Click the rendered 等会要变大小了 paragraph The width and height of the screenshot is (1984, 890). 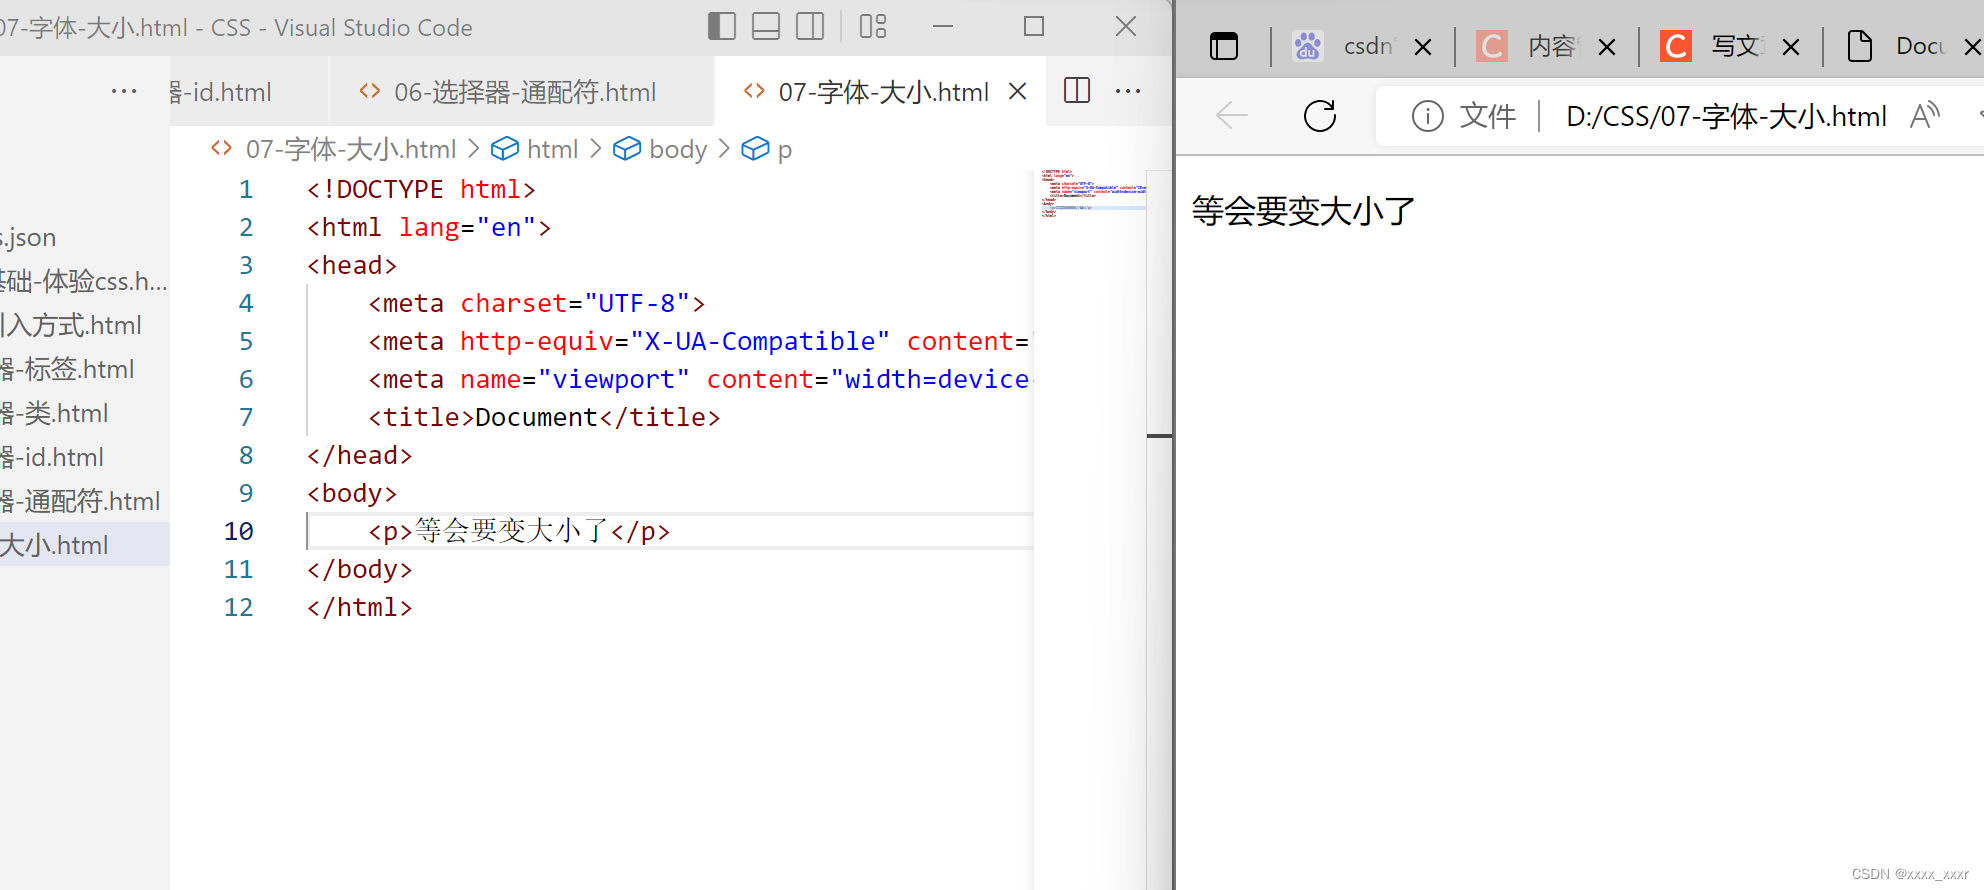(x=1304, y=211)
